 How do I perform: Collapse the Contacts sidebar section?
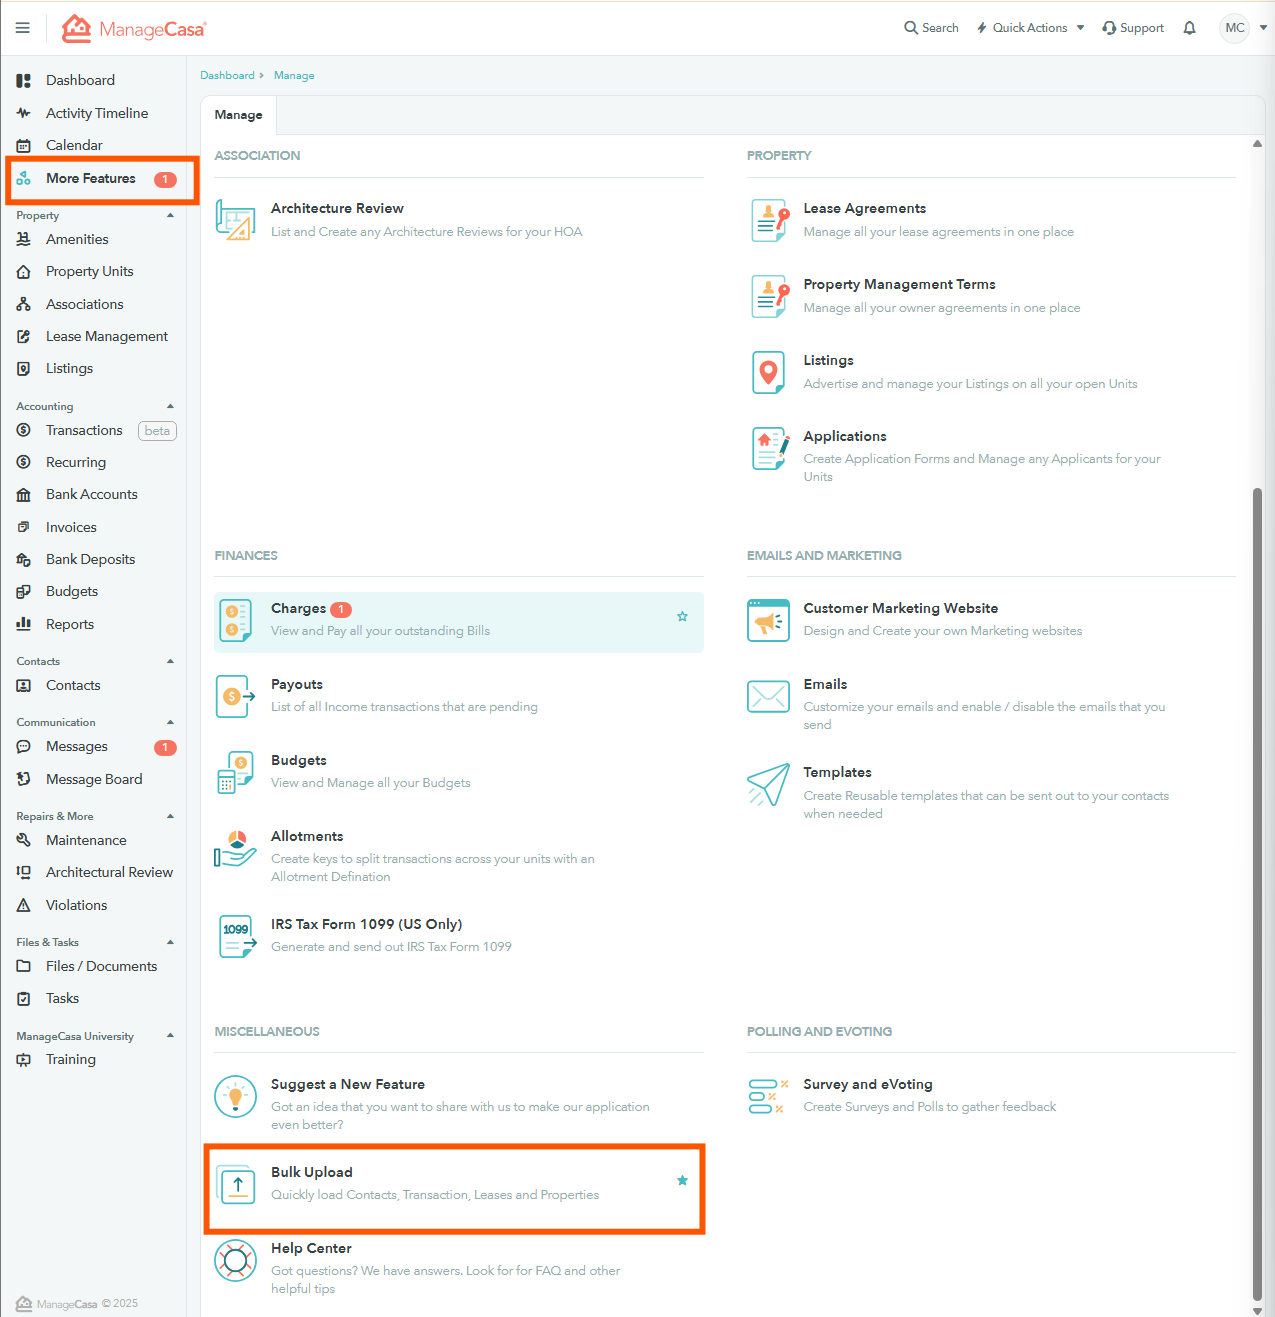coord(170,661)
